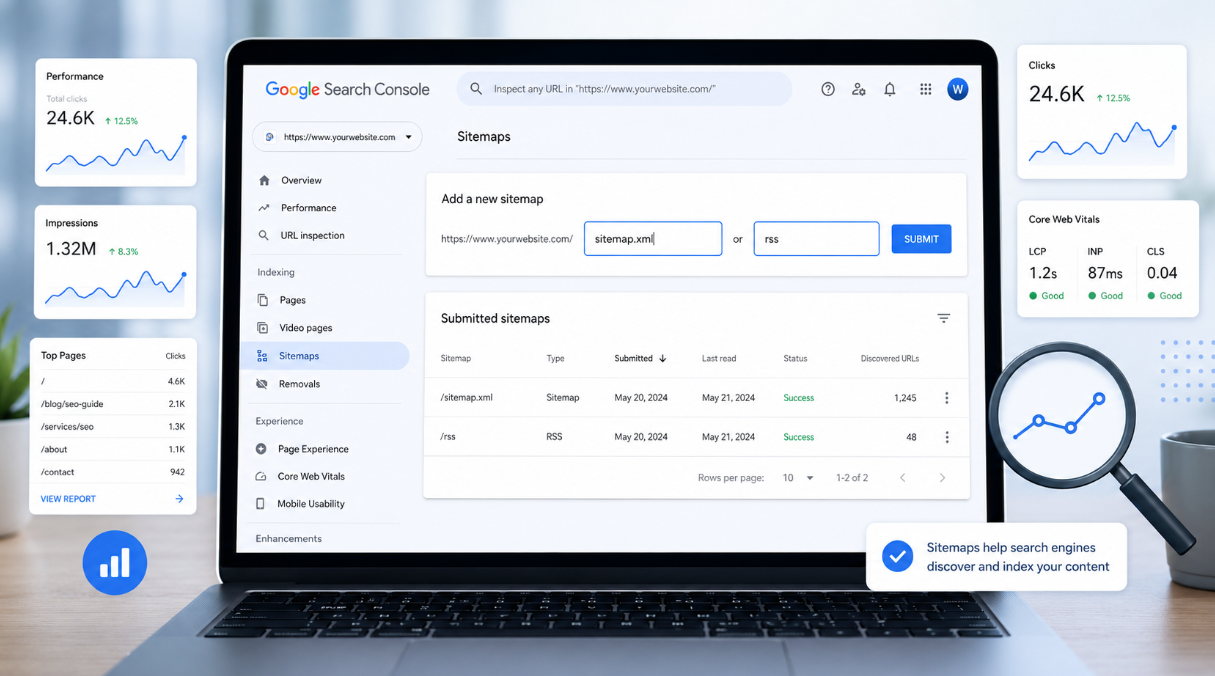Click the /services/seo row in Top Pages

[113, 427]
